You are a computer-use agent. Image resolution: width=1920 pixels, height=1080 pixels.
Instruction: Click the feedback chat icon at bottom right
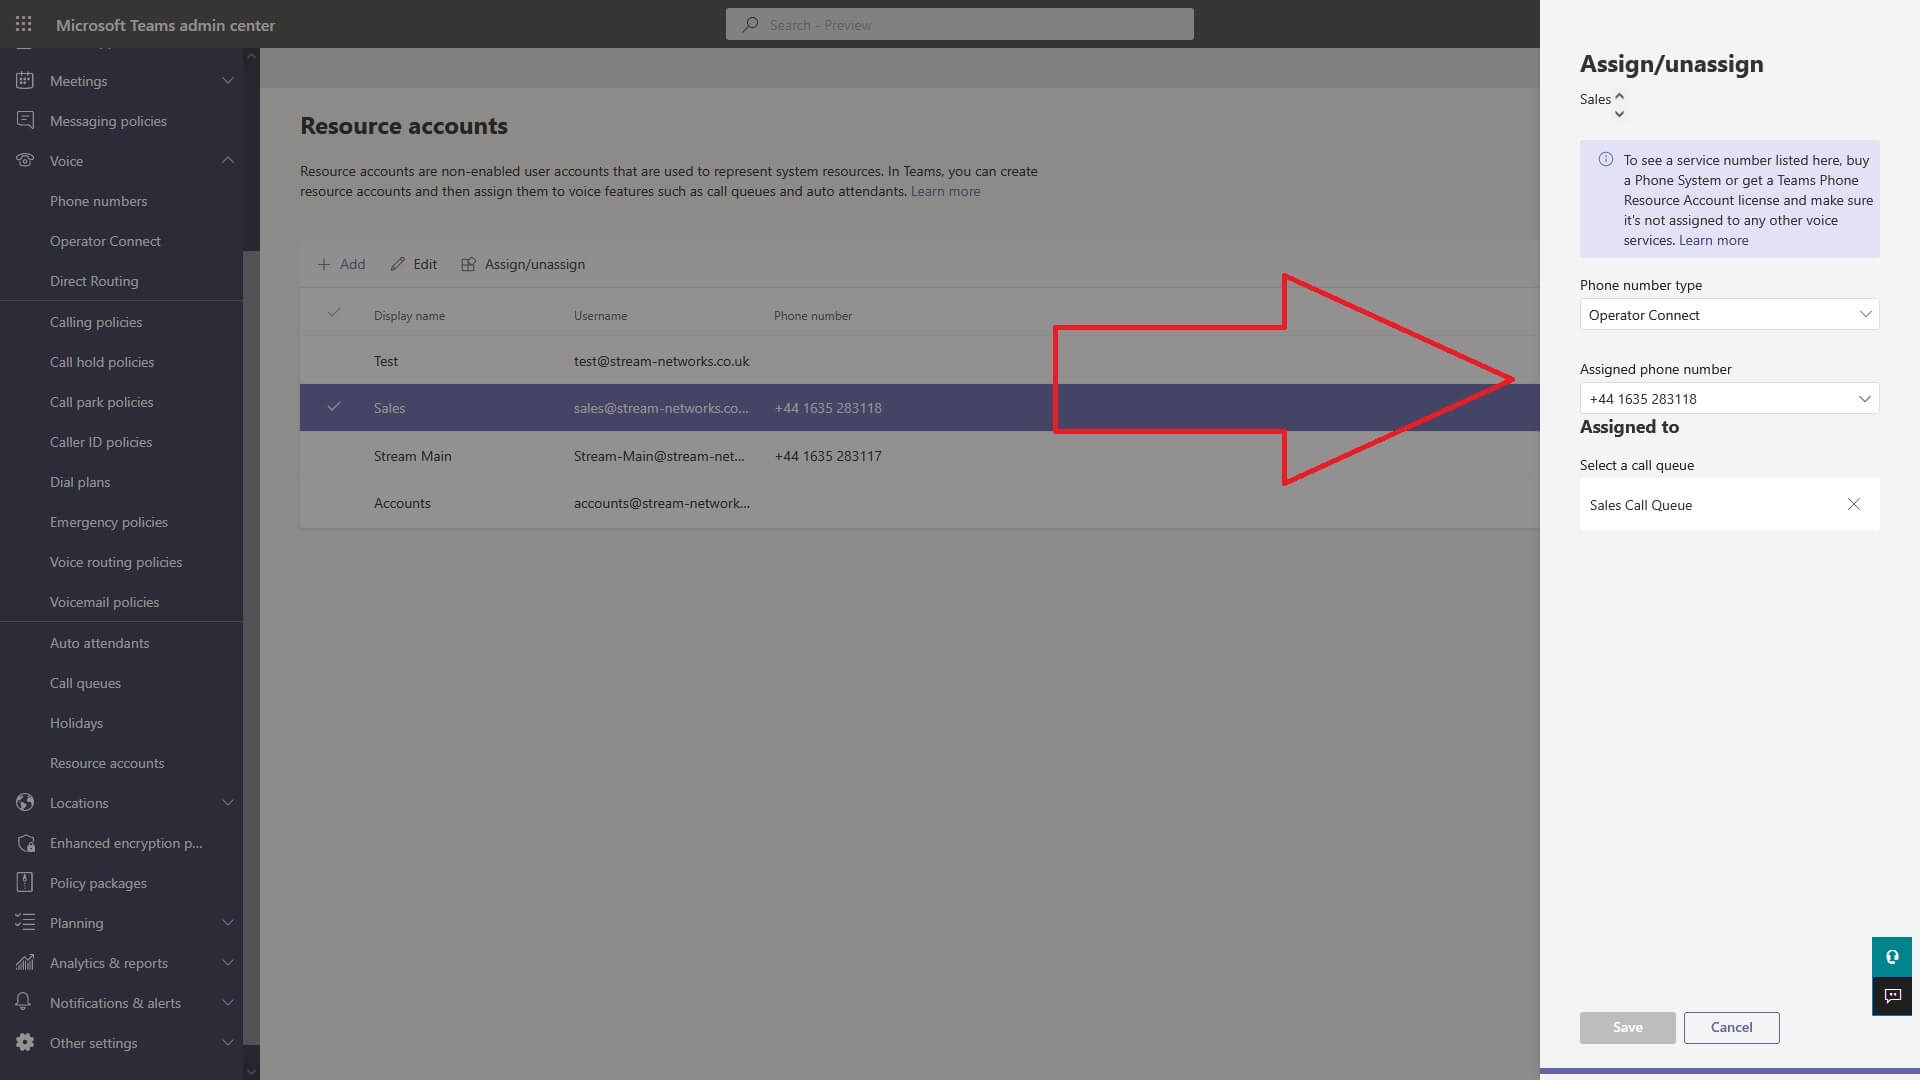(1892, 996)
